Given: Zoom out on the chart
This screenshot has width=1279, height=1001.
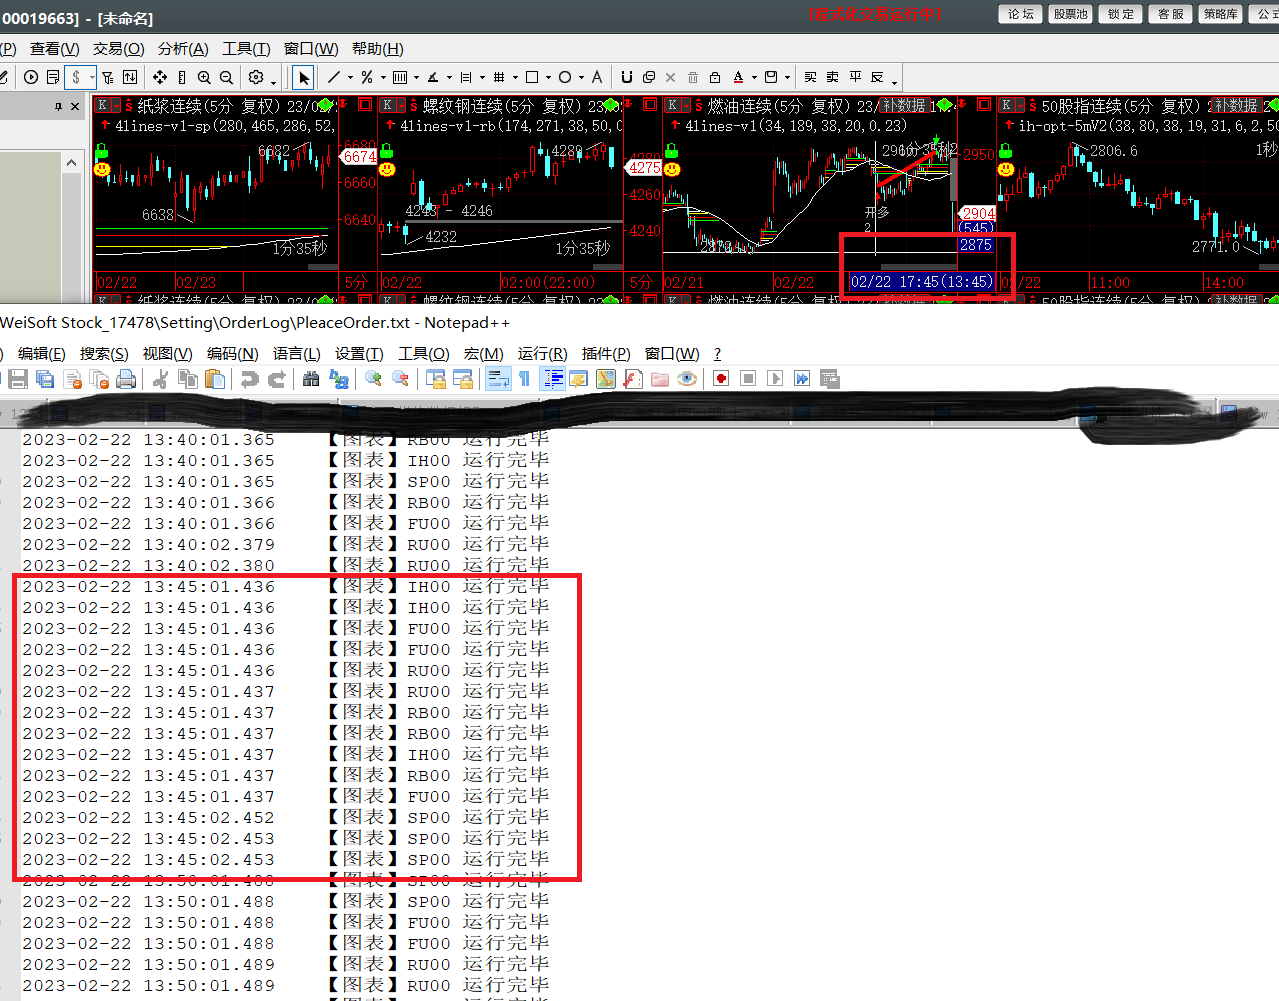Looking at the screenshot, I should [226, 77].
